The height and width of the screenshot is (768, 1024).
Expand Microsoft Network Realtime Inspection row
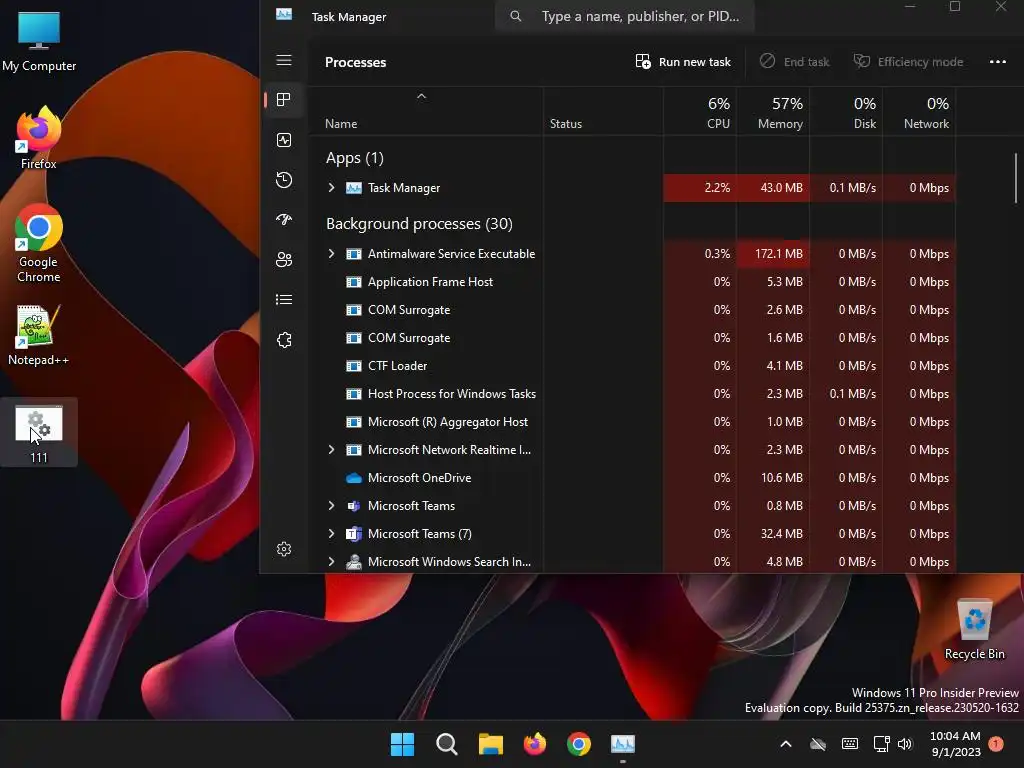(331, 449)
